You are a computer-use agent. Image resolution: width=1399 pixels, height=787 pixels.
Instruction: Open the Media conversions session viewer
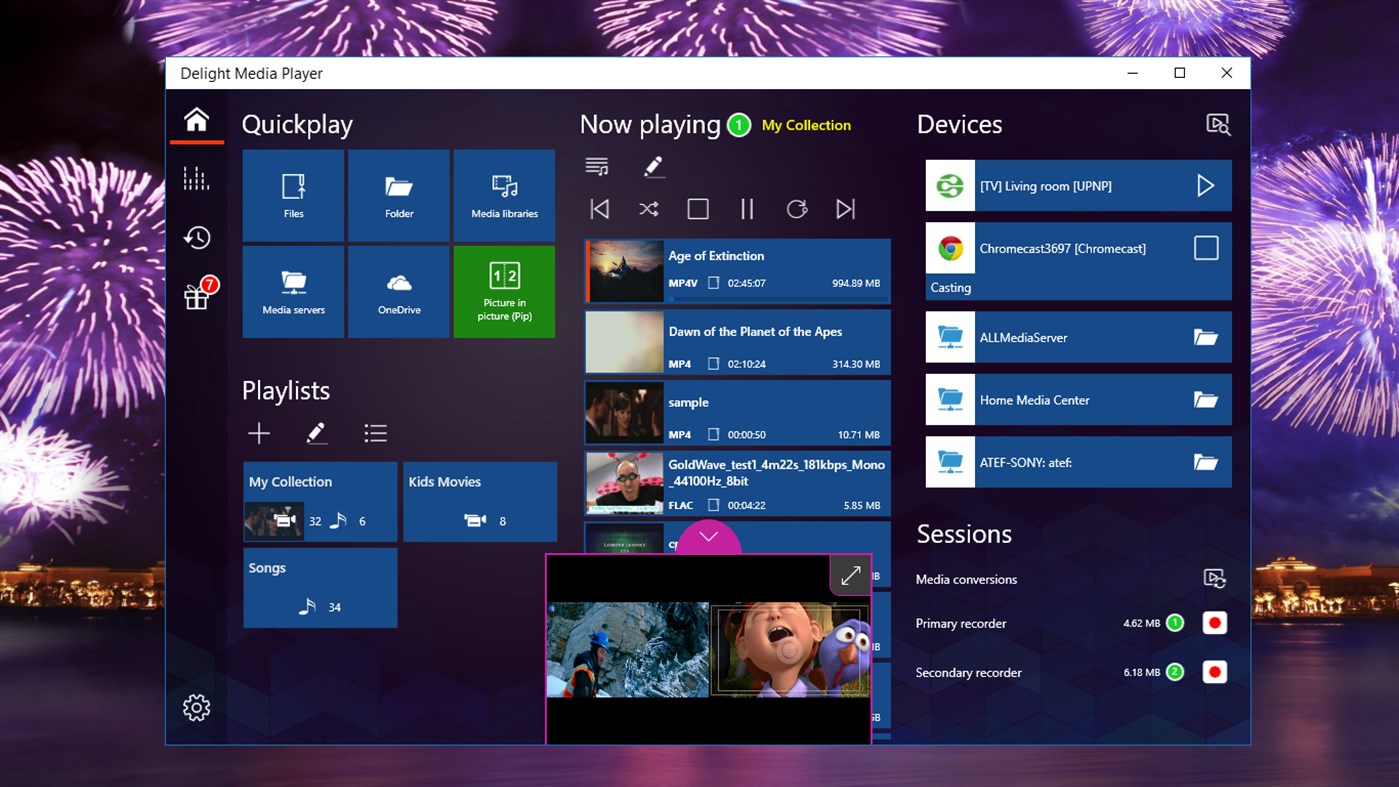pos(1213,579)
